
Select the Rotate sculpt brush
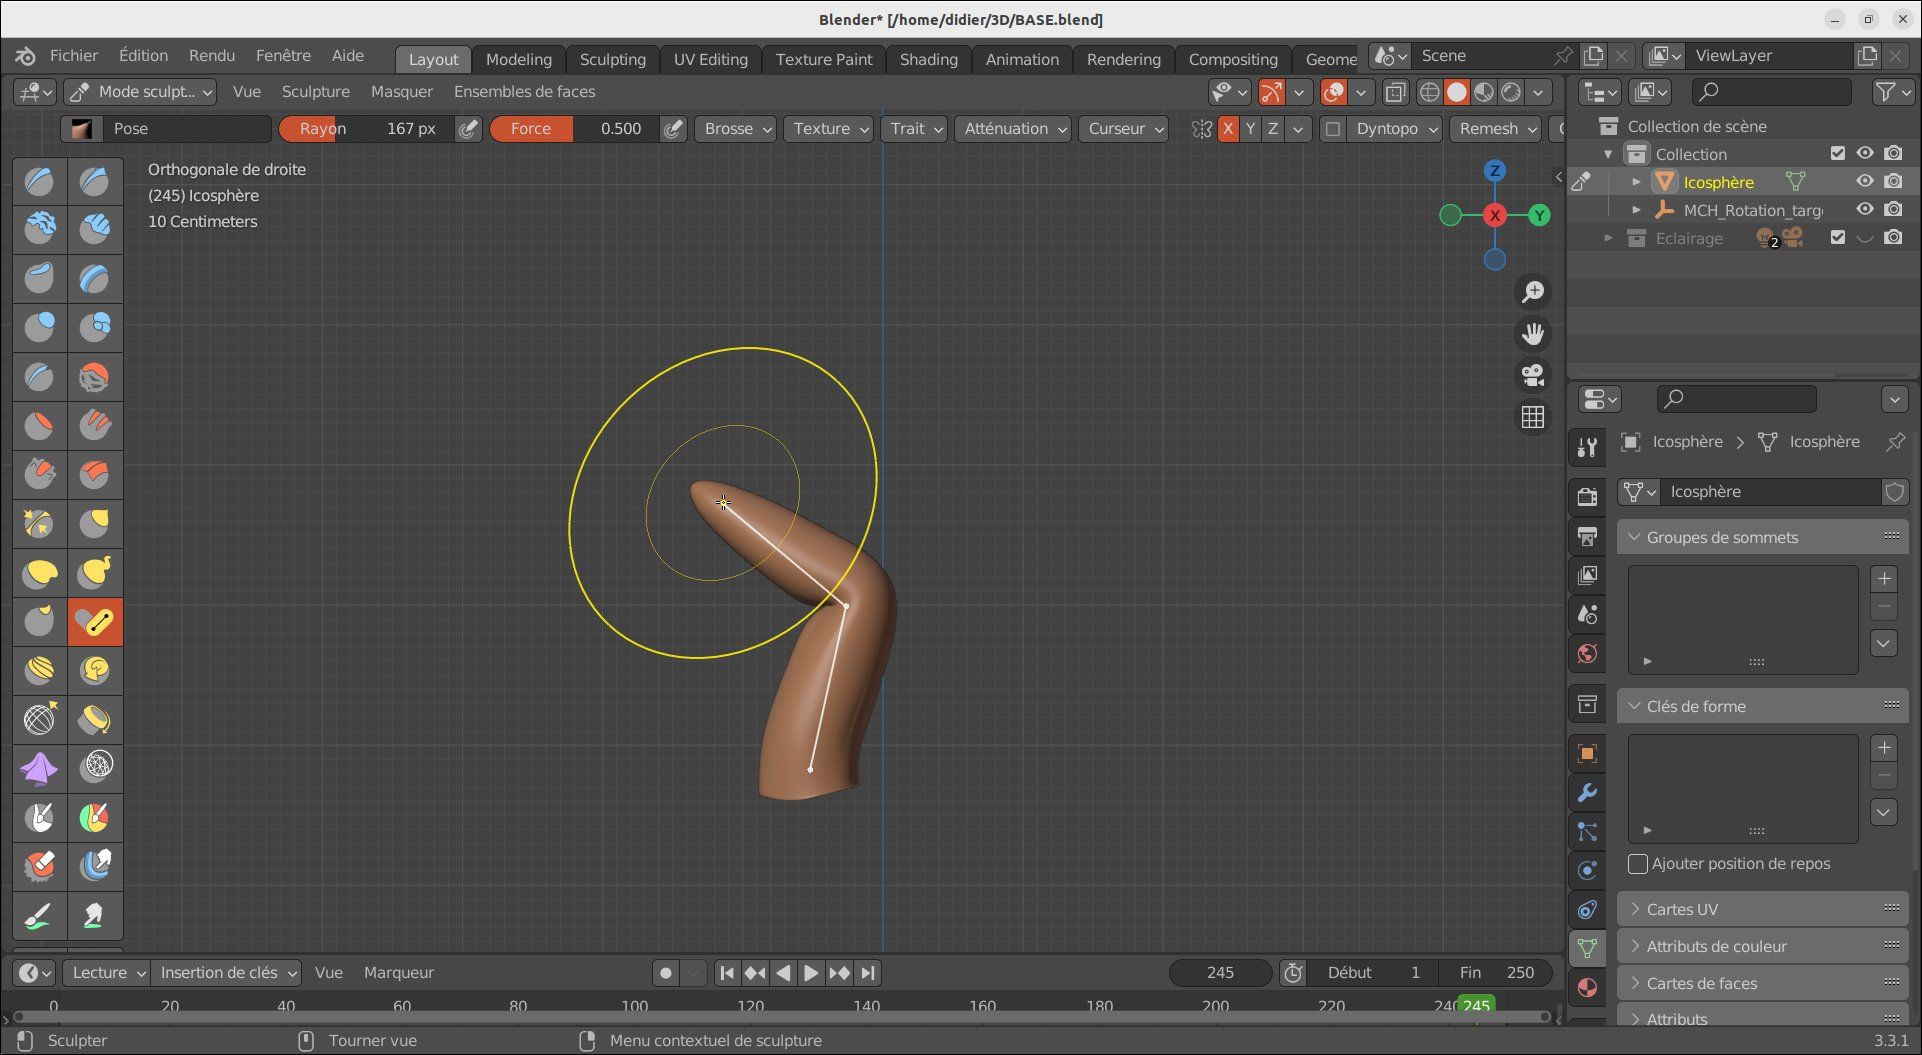click(95, 671)
